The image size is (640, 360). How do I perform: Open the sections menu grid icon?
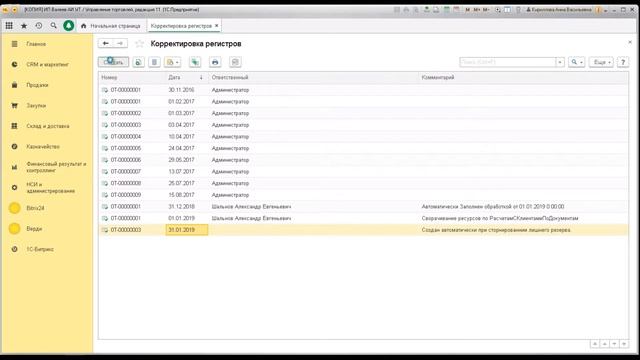(9, 26)
